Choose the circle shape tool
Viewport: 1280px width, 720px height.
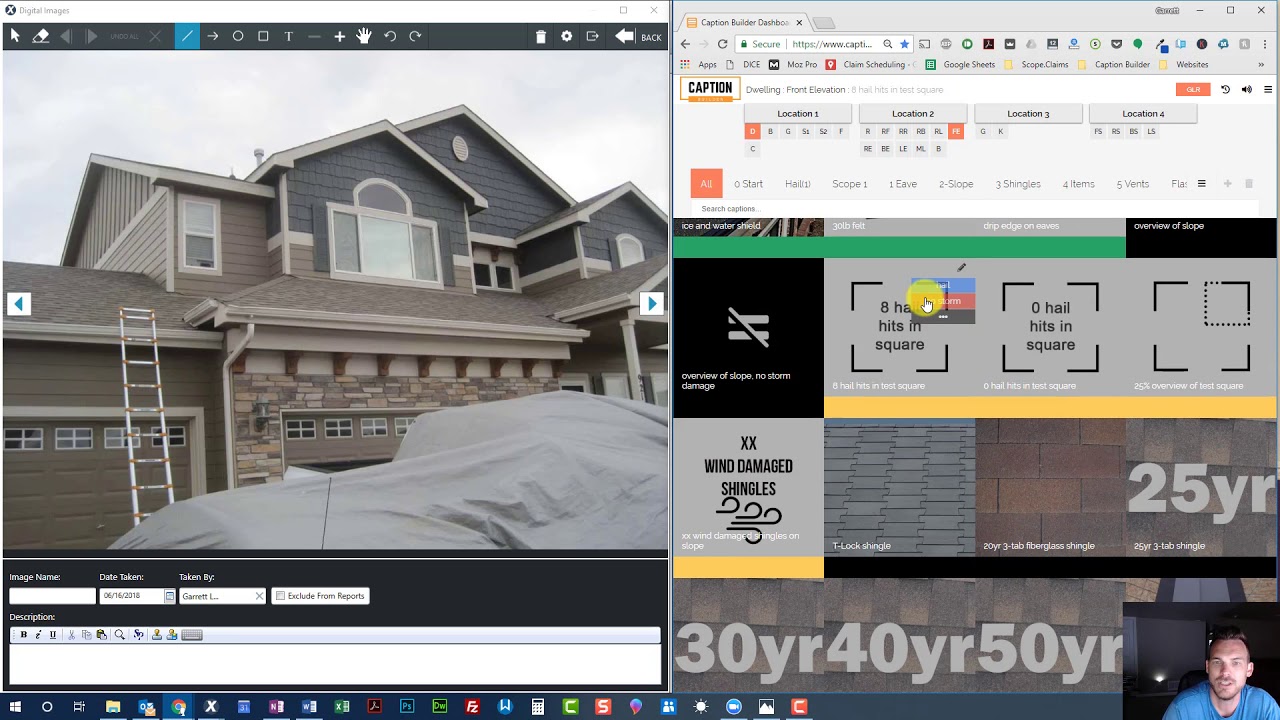point(238,36)
